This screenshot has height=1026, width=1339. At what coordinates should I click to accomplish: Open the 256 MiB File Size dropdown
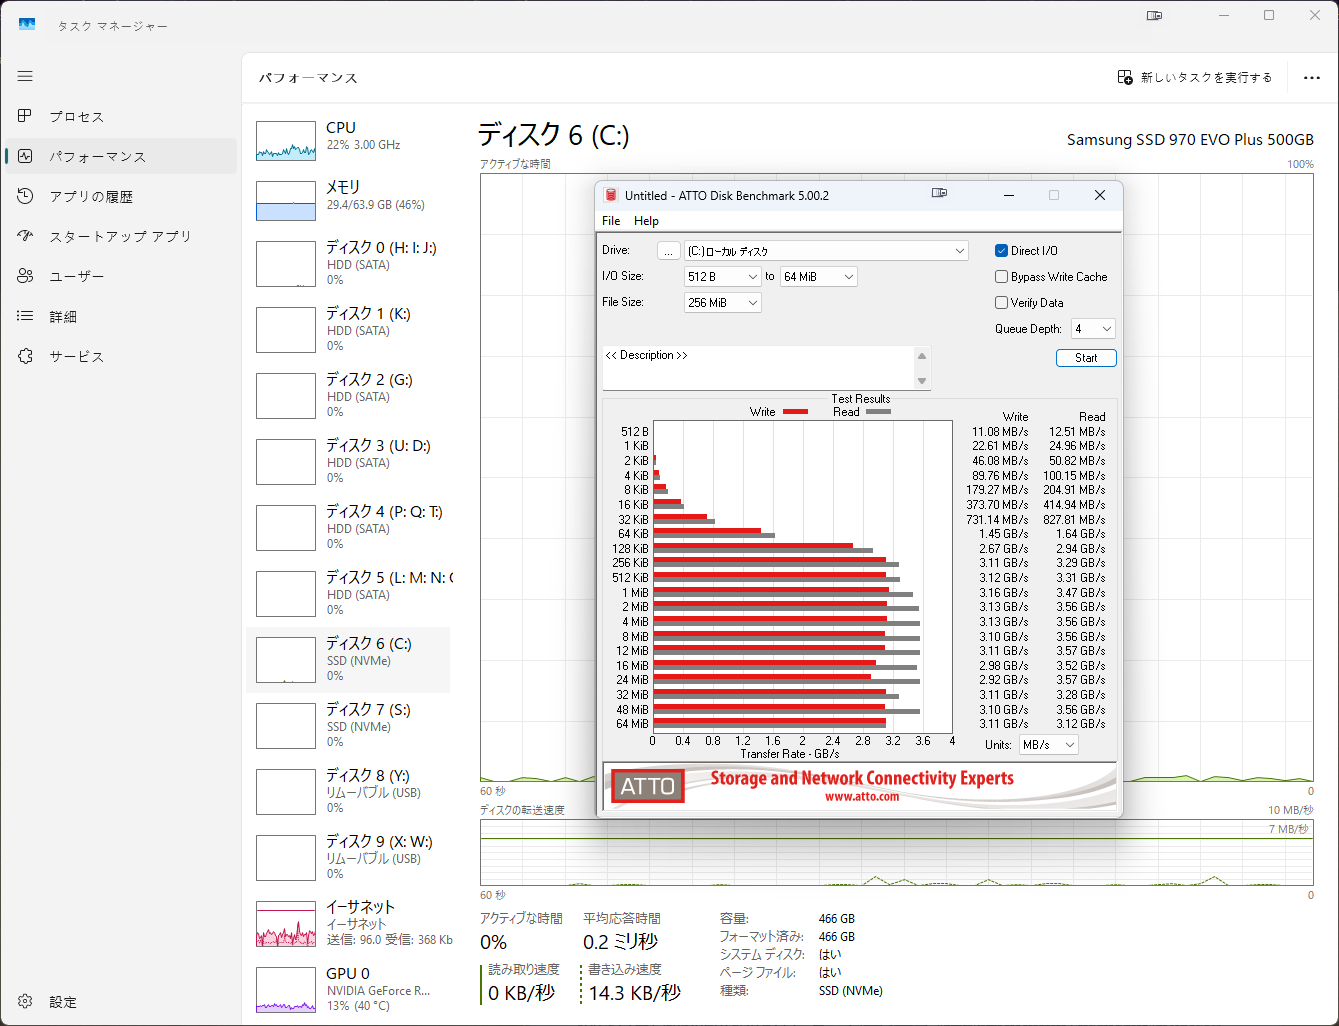coord(723,303)
